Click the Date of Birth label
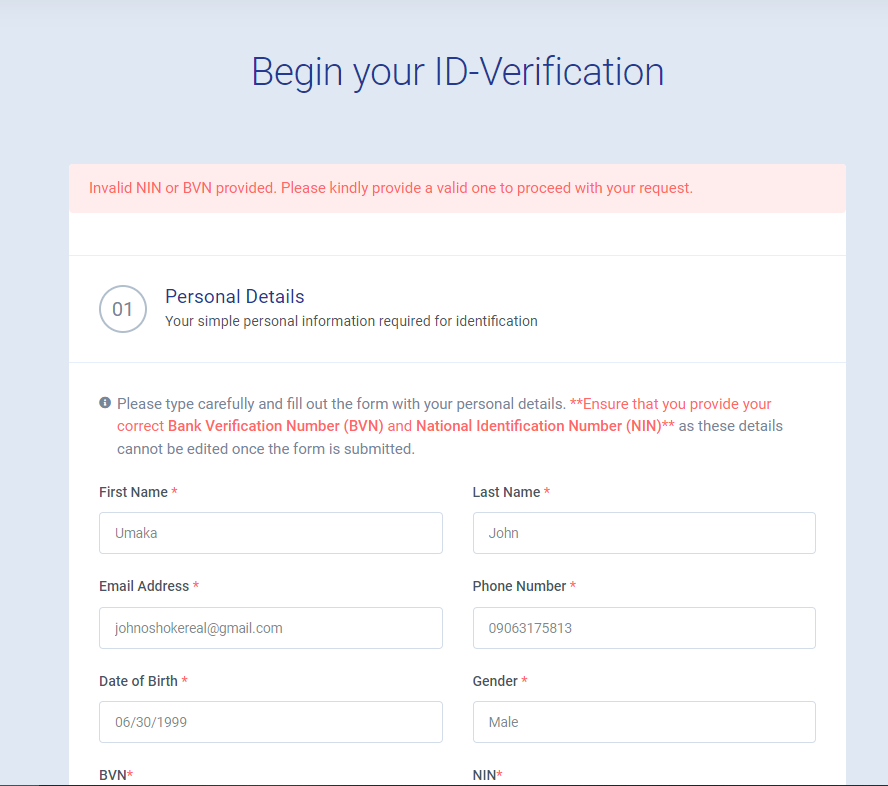 [138, 681]
